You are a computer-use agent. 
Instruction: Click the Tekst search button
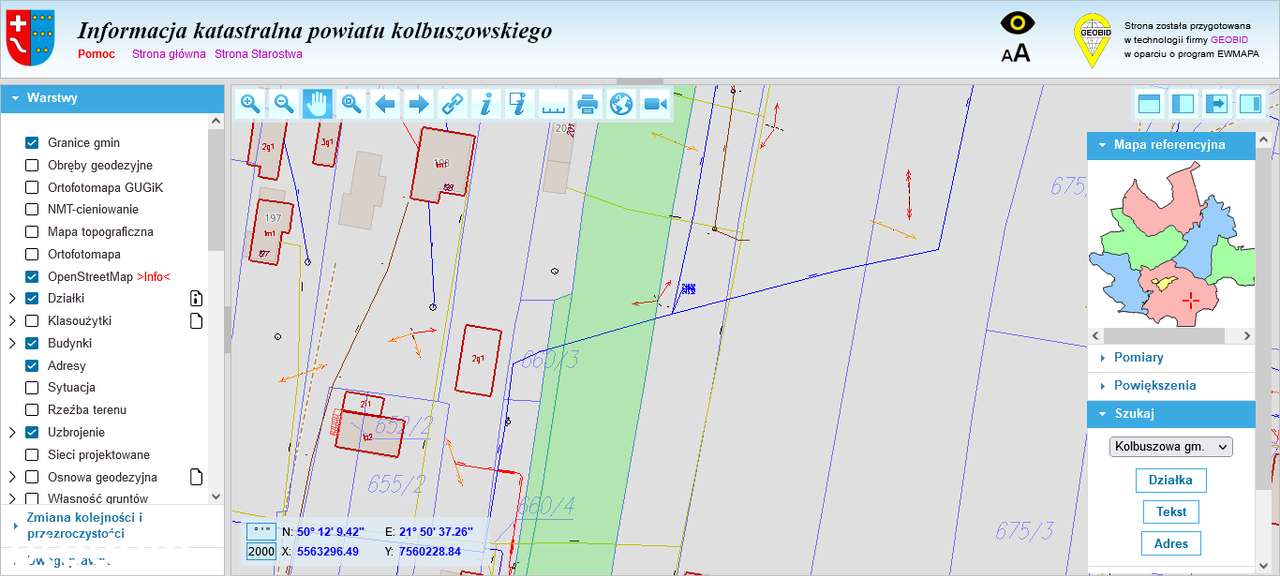[x=1171, y=512]
